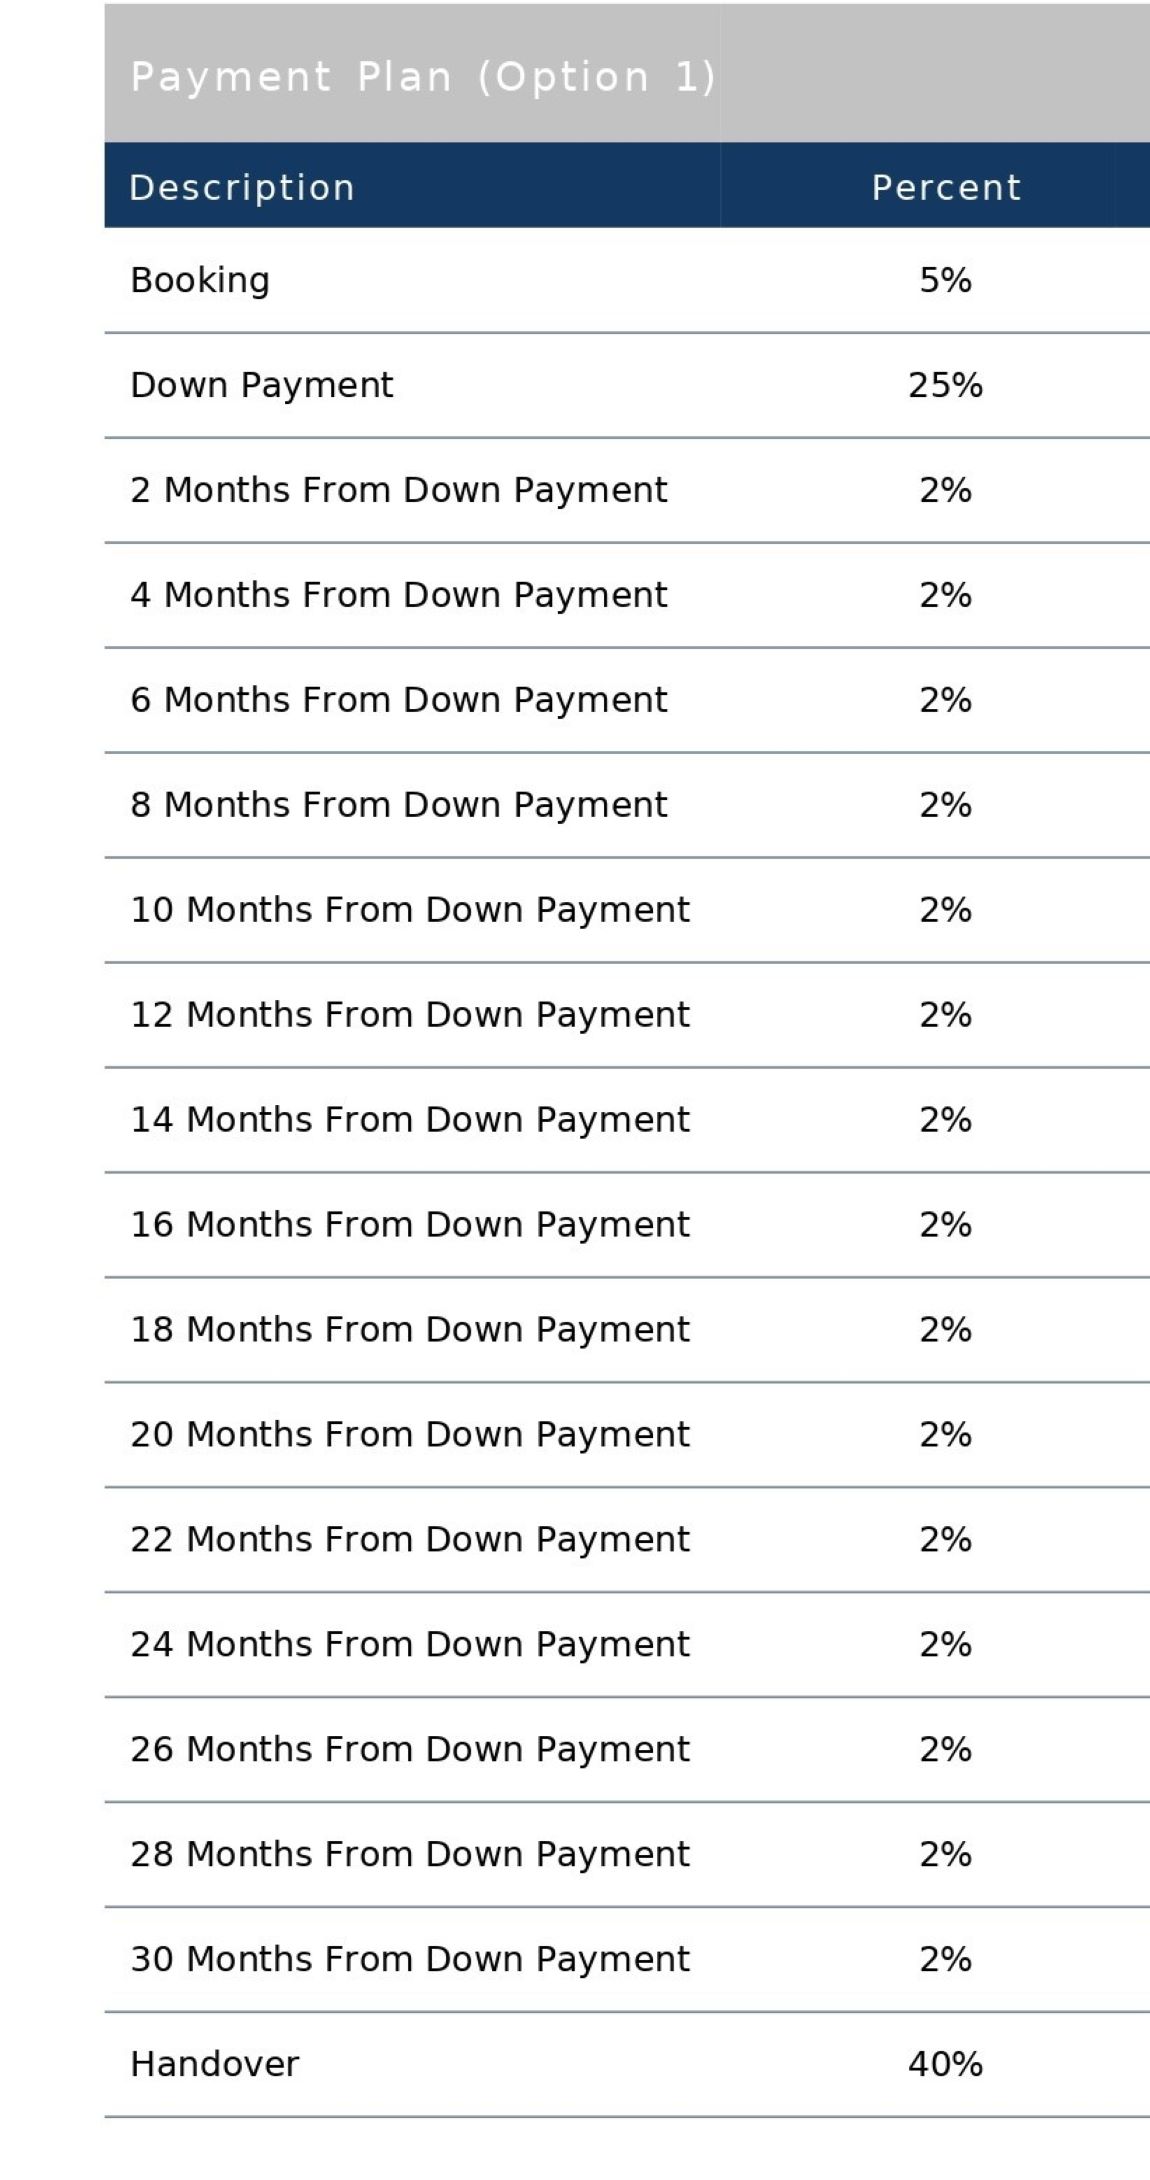Click the 25% Down Payment value
The height and width of the screenshot is (2180, 1150).
tap(946, 385)
